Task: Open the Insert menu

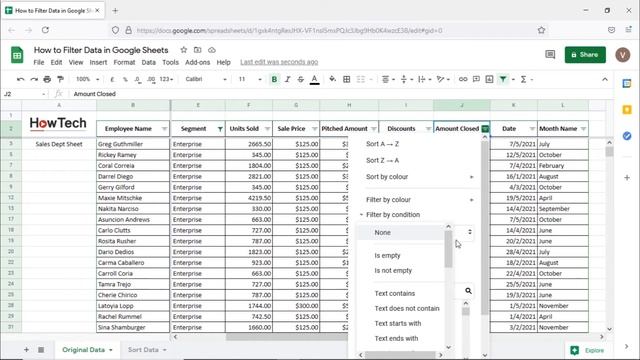Action: [98, 62]
